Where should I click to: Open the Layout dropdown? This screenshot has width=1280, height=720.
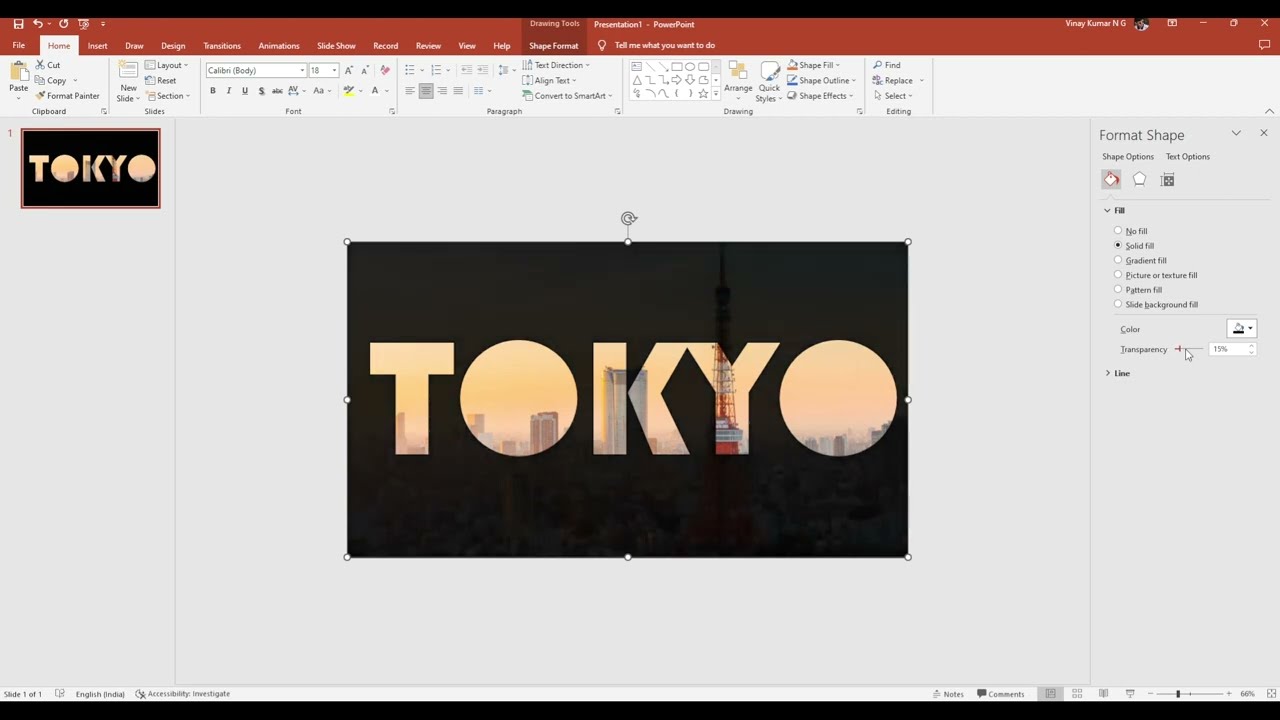coord(166,65)
